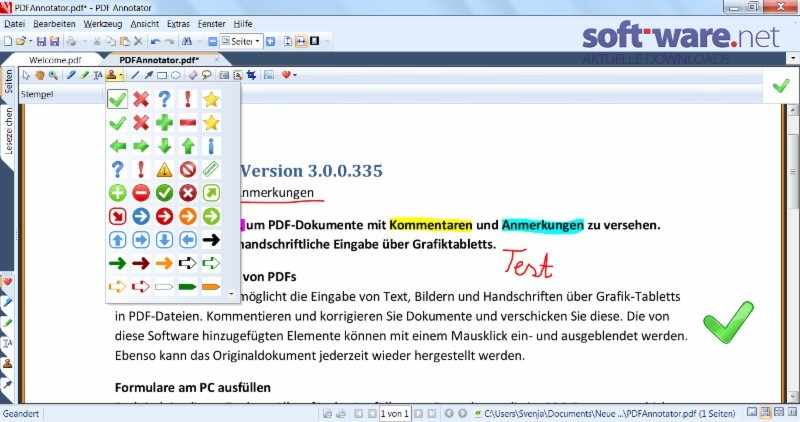Pick the plain green down arrow stamp
The height and width of the screenshot is (422, 800).
[x=164, y=146]
